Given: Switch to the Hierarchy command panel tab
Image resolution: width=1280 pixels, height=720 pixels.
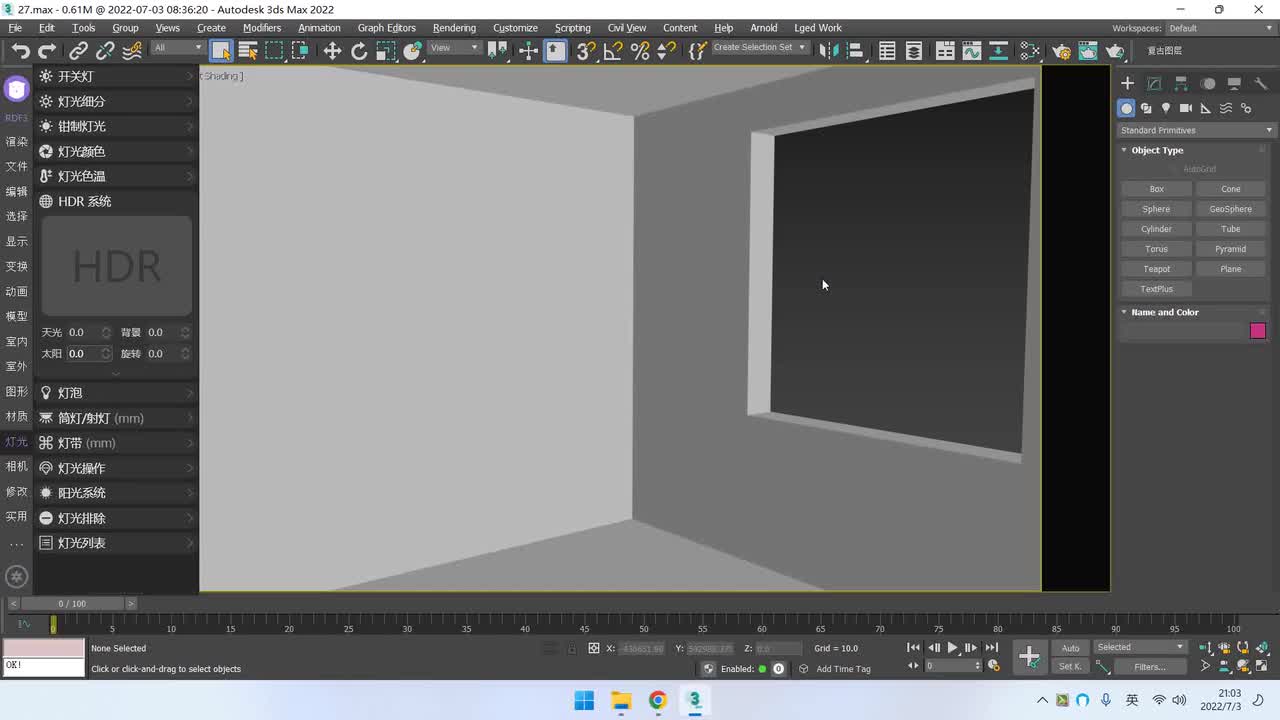Looking at the screenshot, I should (1181, 84).
